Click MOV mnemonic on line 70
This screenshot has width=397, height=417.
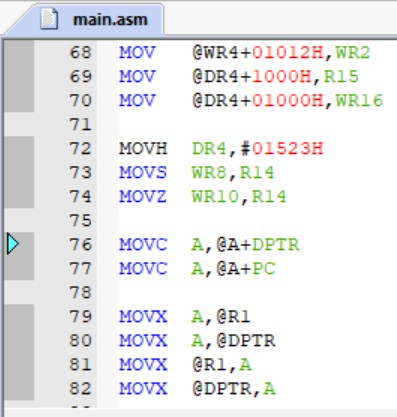click(x=137, y=101)
